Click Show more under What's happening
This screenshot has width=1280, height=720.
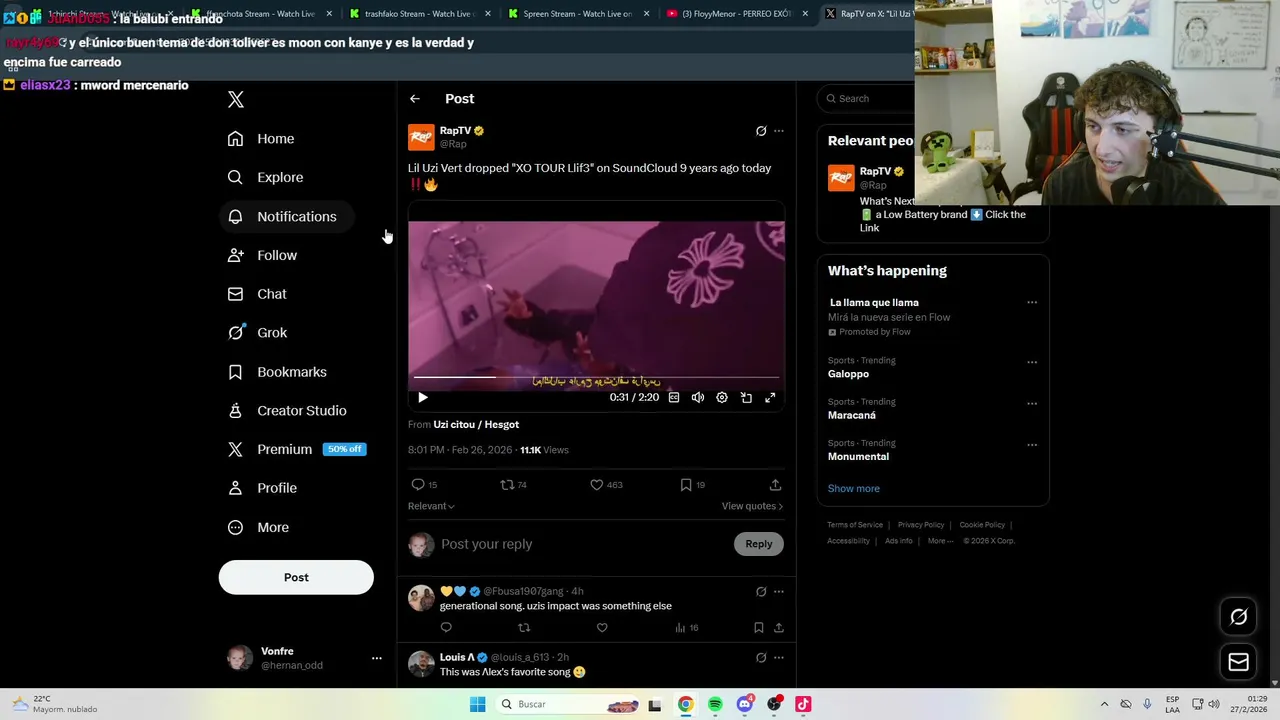854,489
